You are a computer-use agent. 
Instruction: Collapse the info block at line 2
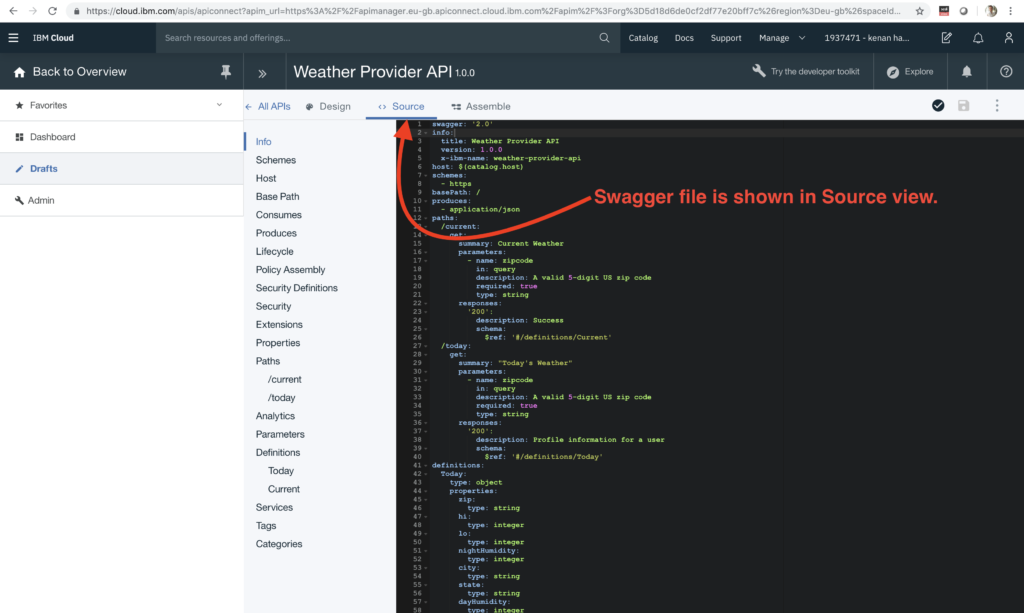coord(426,133)
